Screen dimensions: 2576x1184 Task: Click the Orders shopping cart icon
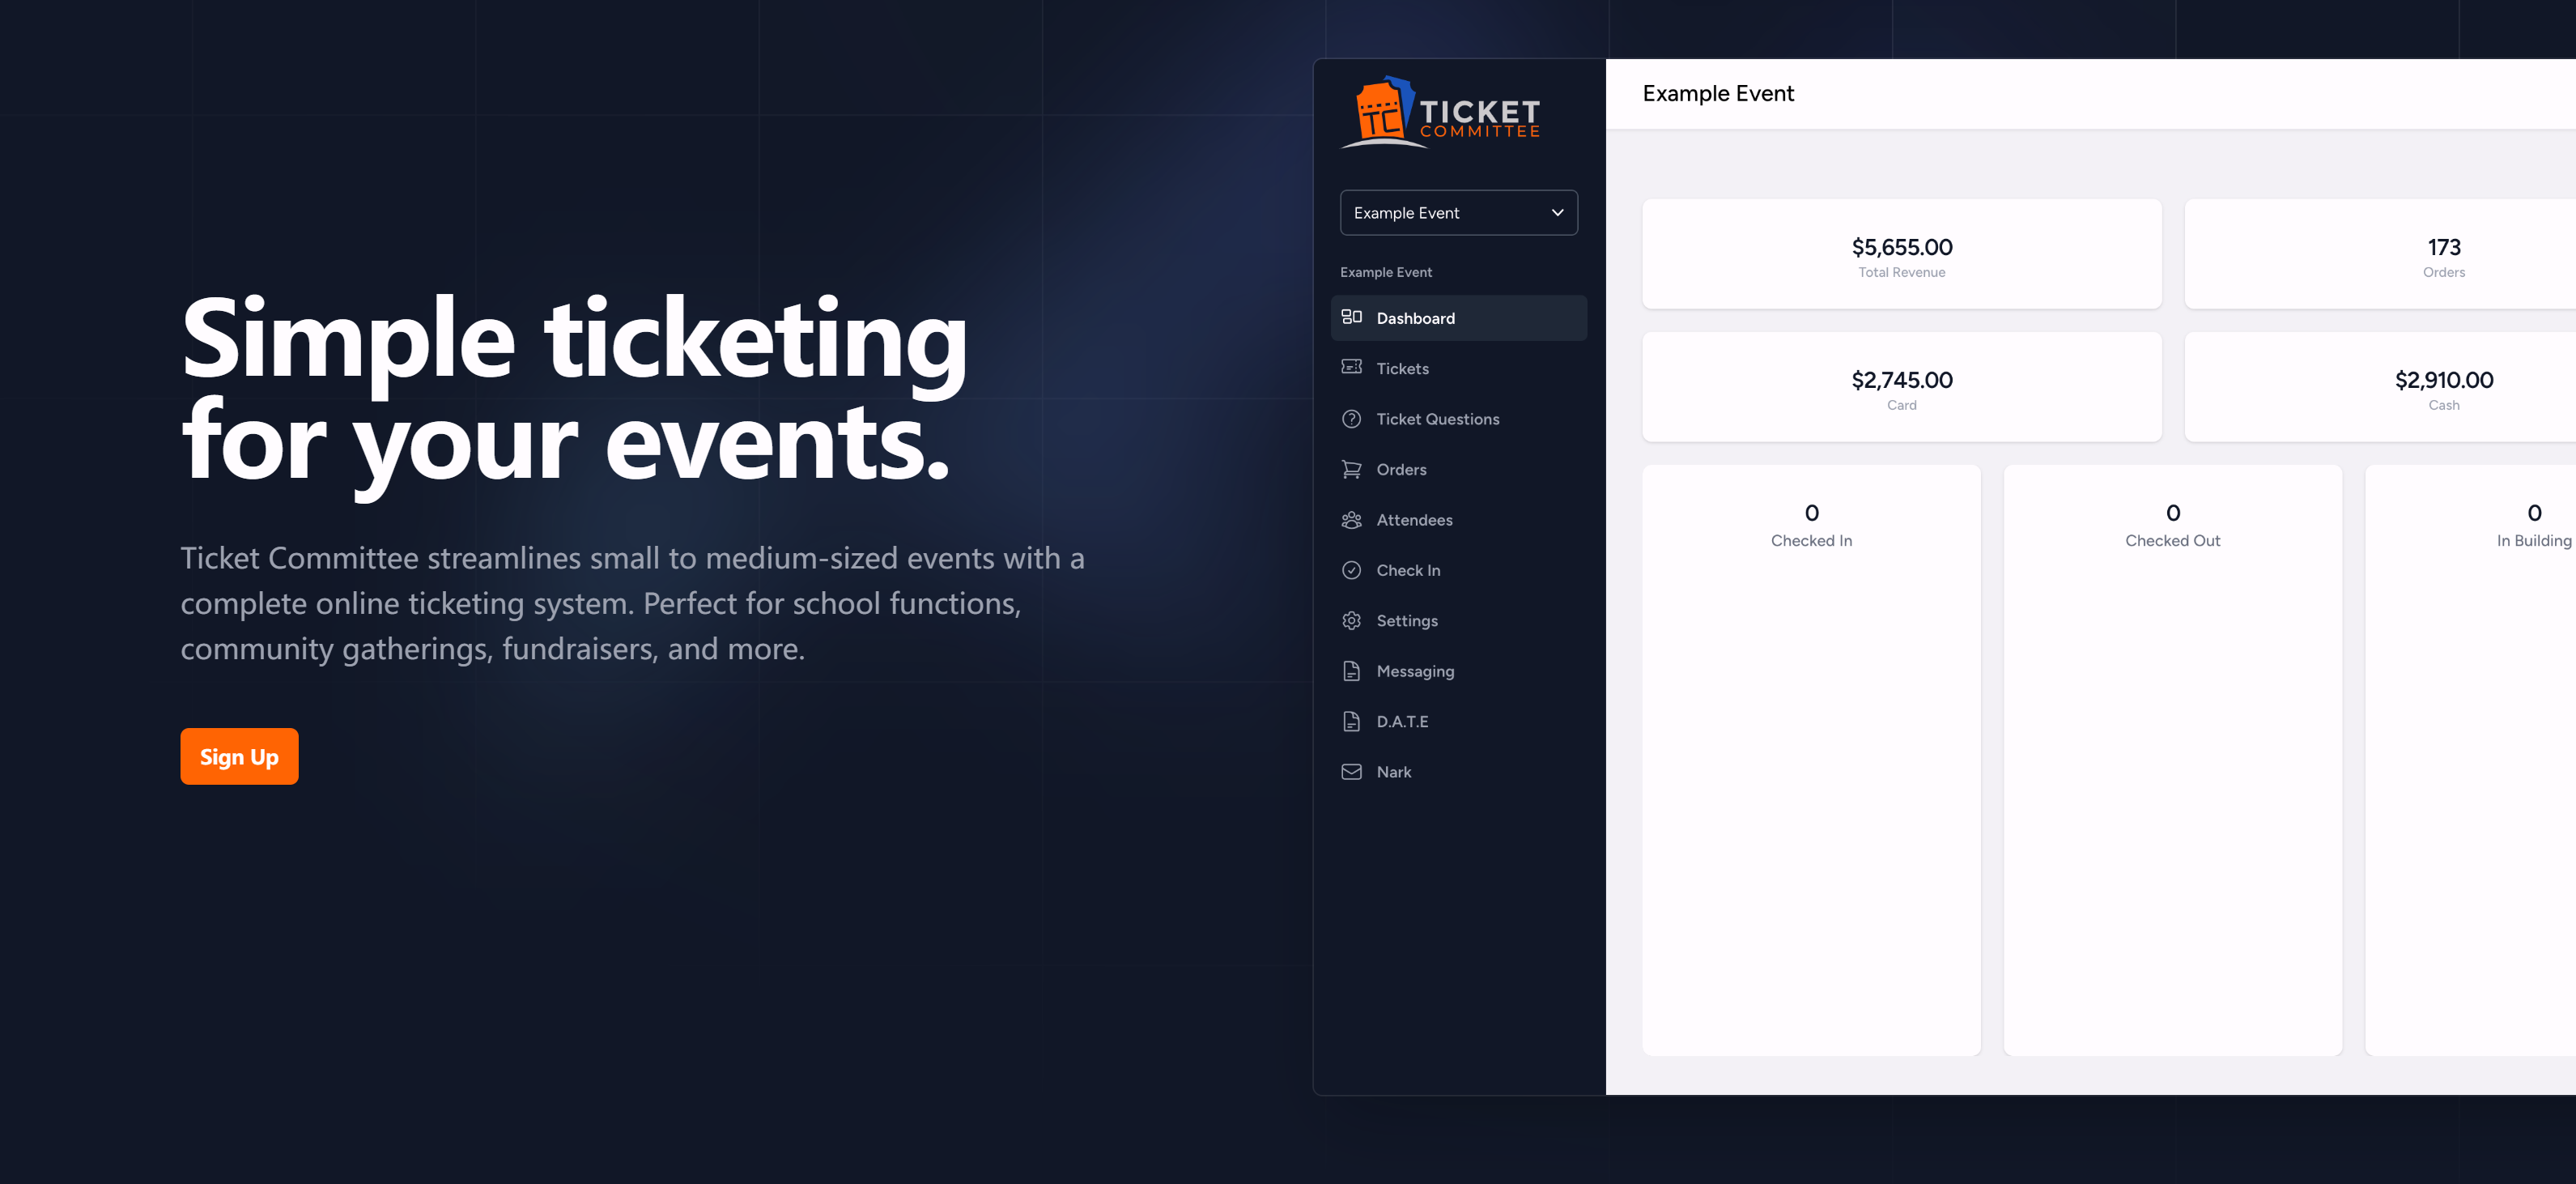1351,468
